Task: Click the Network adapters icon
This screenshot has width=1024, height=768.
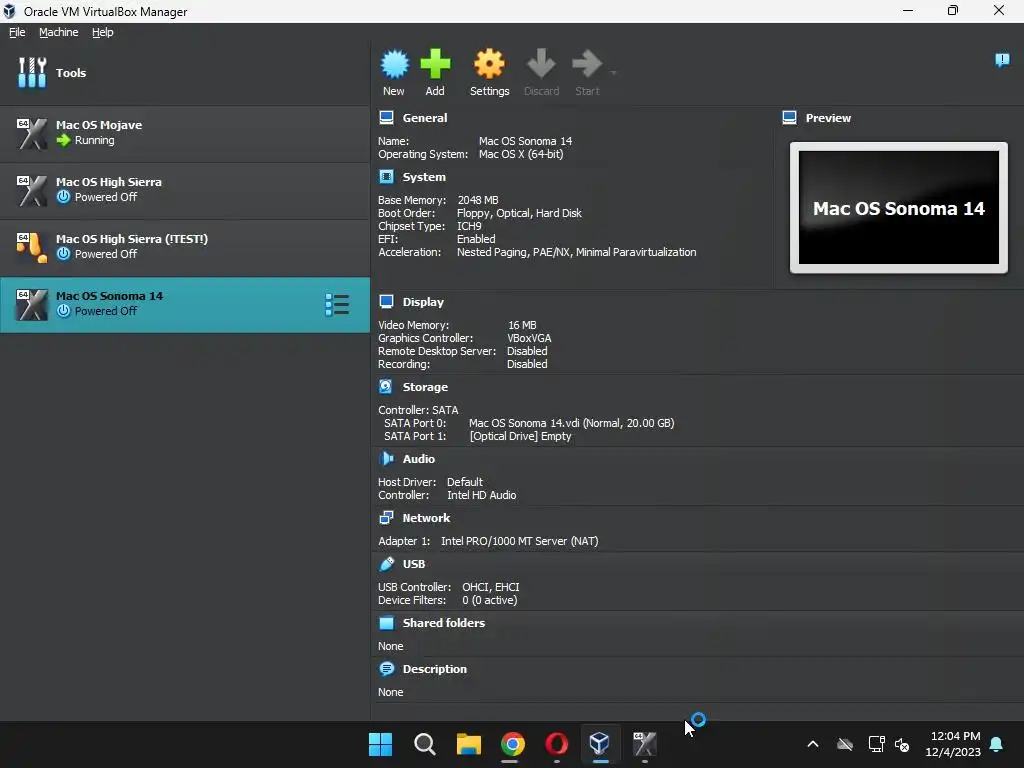Action: 386,517
